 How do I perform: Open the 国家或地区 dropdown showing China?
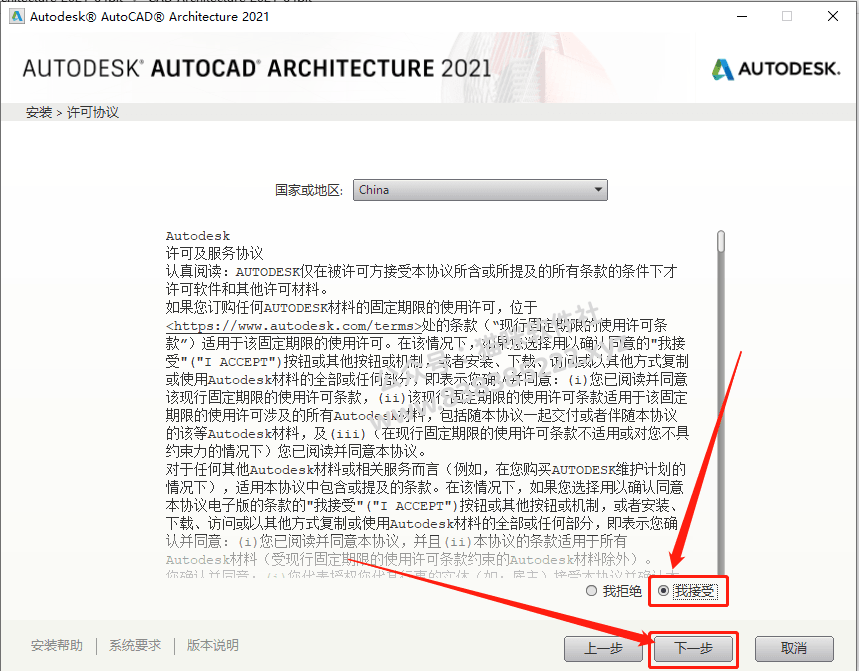point(480,190)
